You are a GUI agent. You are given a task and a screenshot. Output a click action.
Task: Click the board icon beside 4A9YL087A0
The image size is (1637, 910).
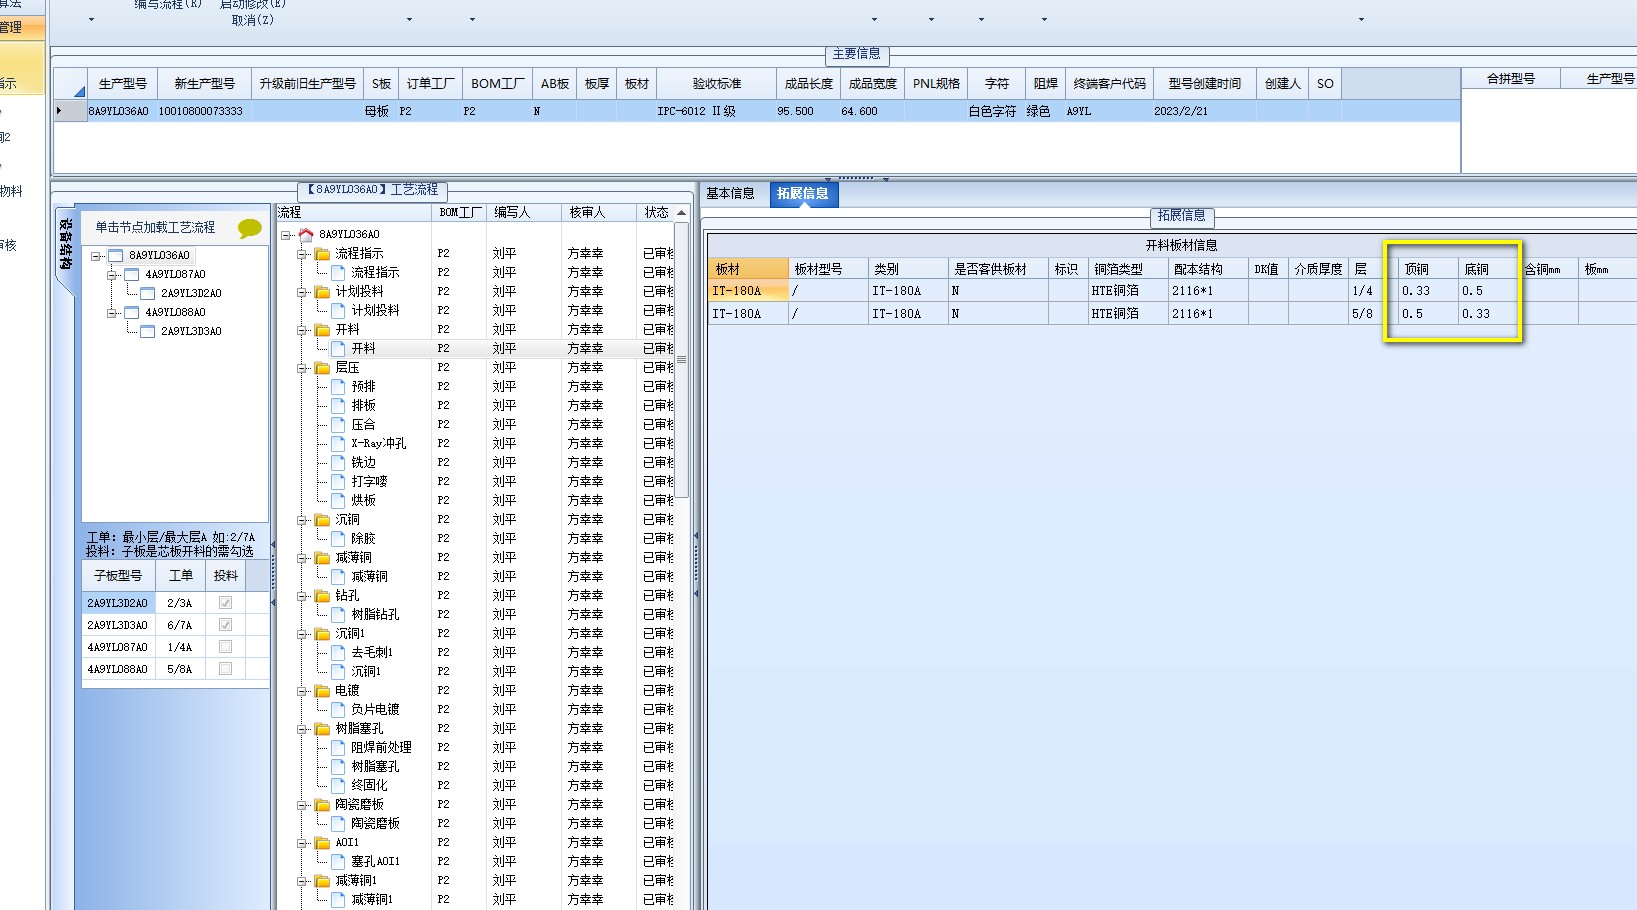pyautogui.click(x=132, y=274)
